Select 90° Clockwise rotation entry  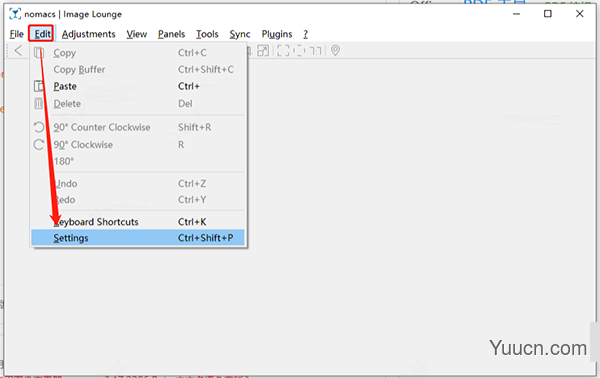138,145
